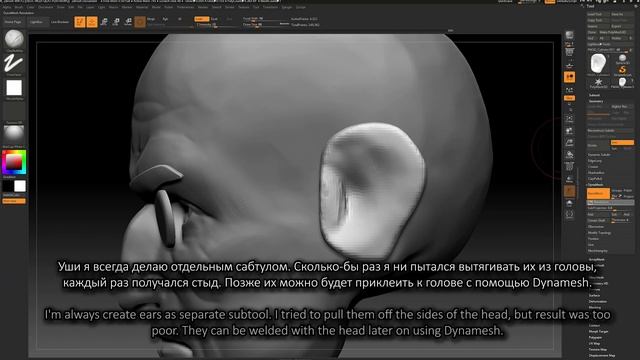This screenshot has width=640, height=360.
Task: Toggle Smt button next to Divide
Action: (622, 142)
